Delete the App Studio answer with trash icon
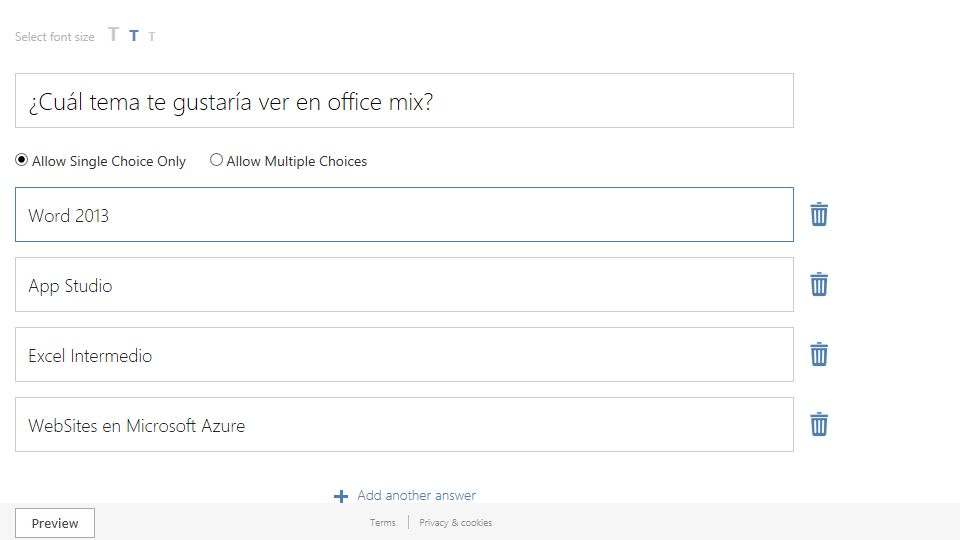 tap(819, 284)
